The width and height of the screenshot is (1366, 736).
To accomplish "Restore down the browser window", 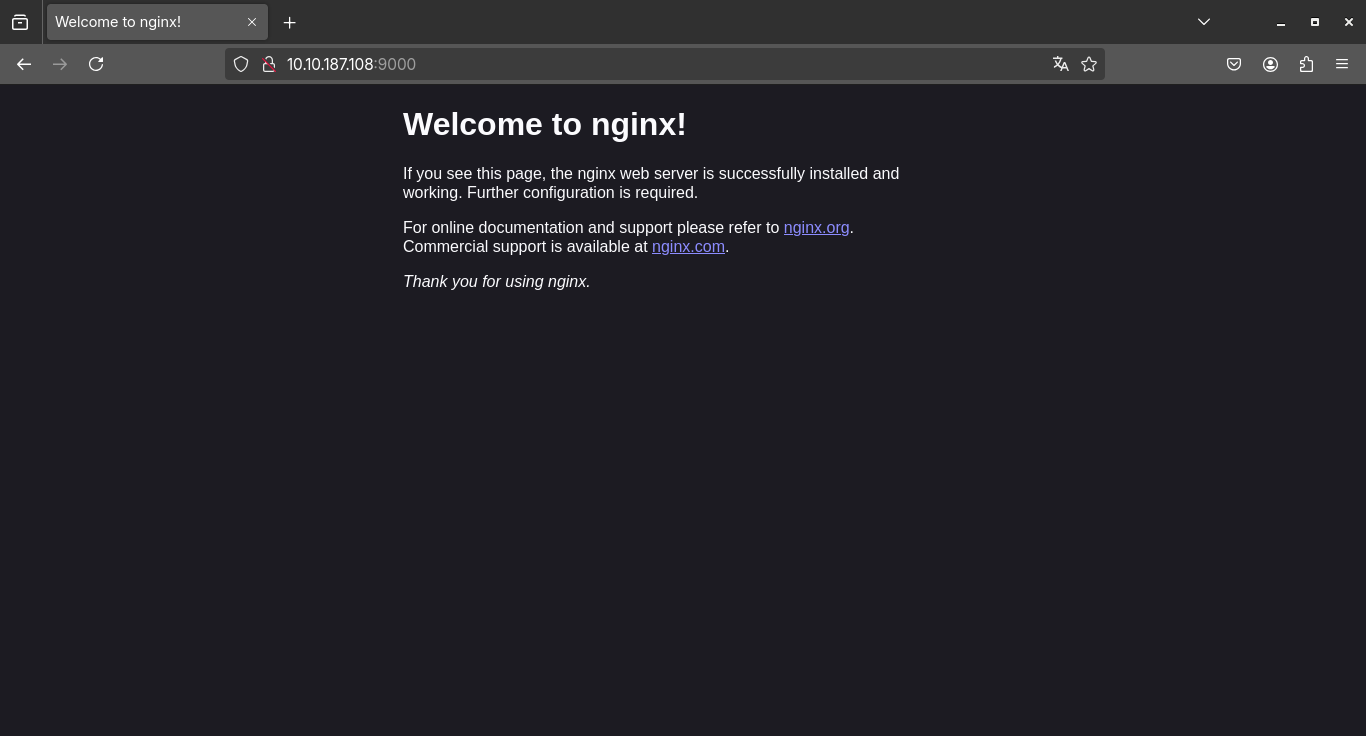I will click(1314, 22).
